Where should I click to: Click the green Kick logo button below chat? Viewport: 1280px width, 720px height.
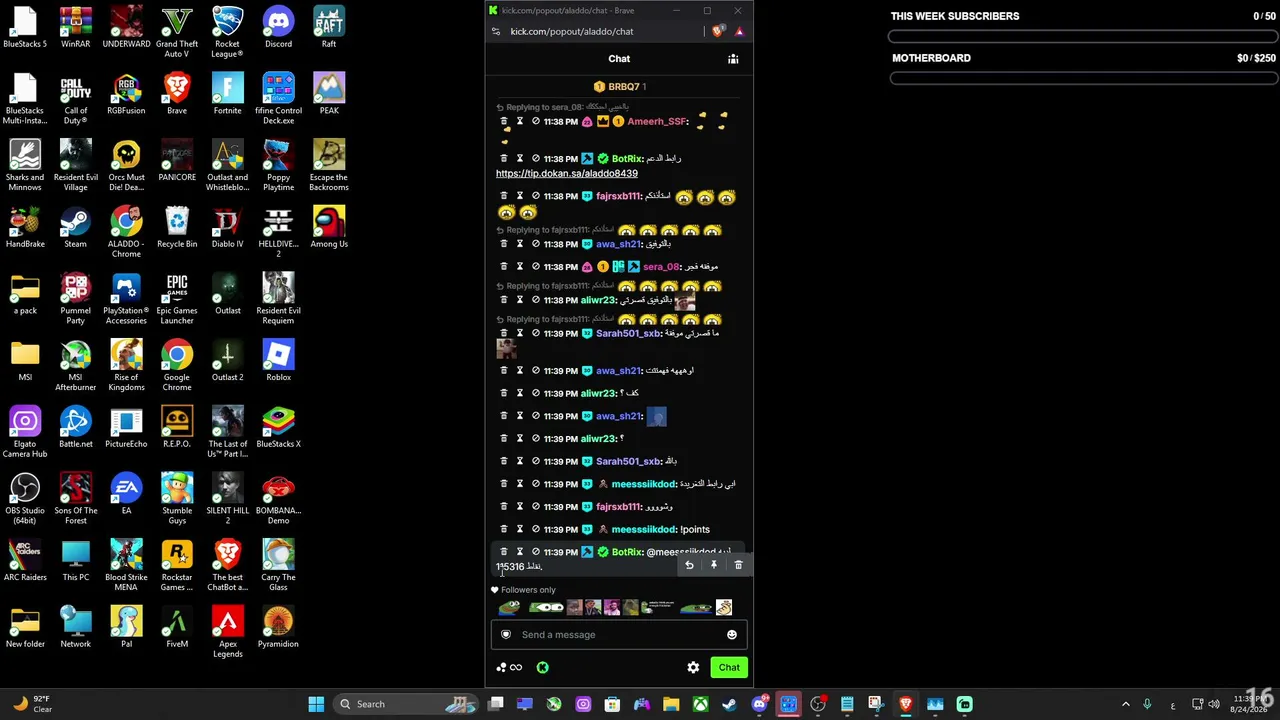click(543, 668)
